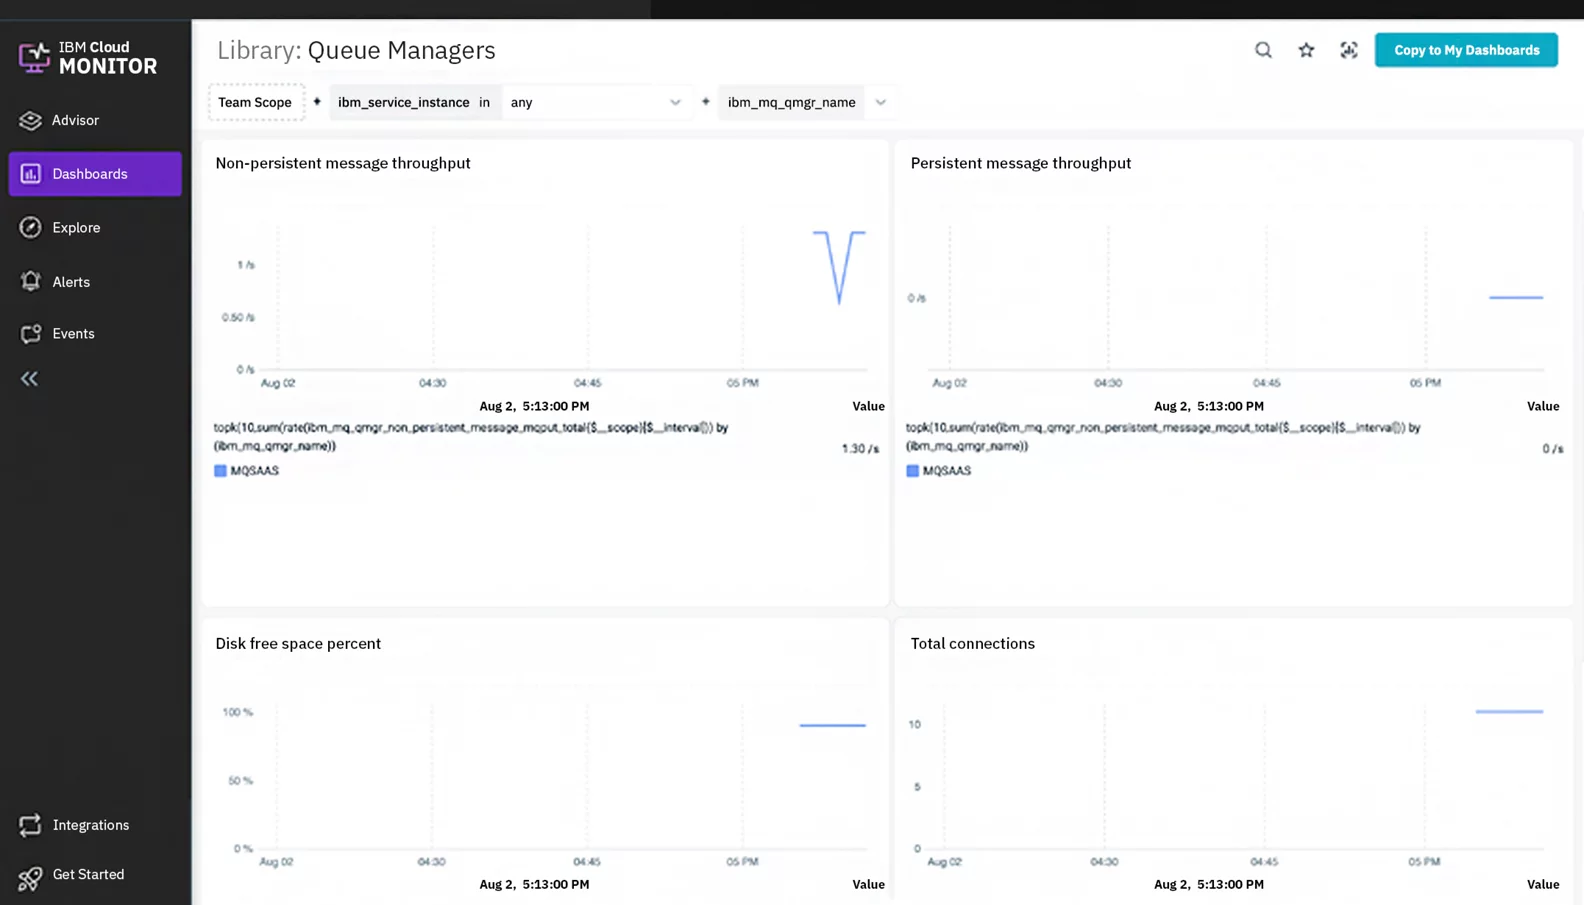
Task: Collapse the sidebar with double chevron
Action: [x=29, y=379]
